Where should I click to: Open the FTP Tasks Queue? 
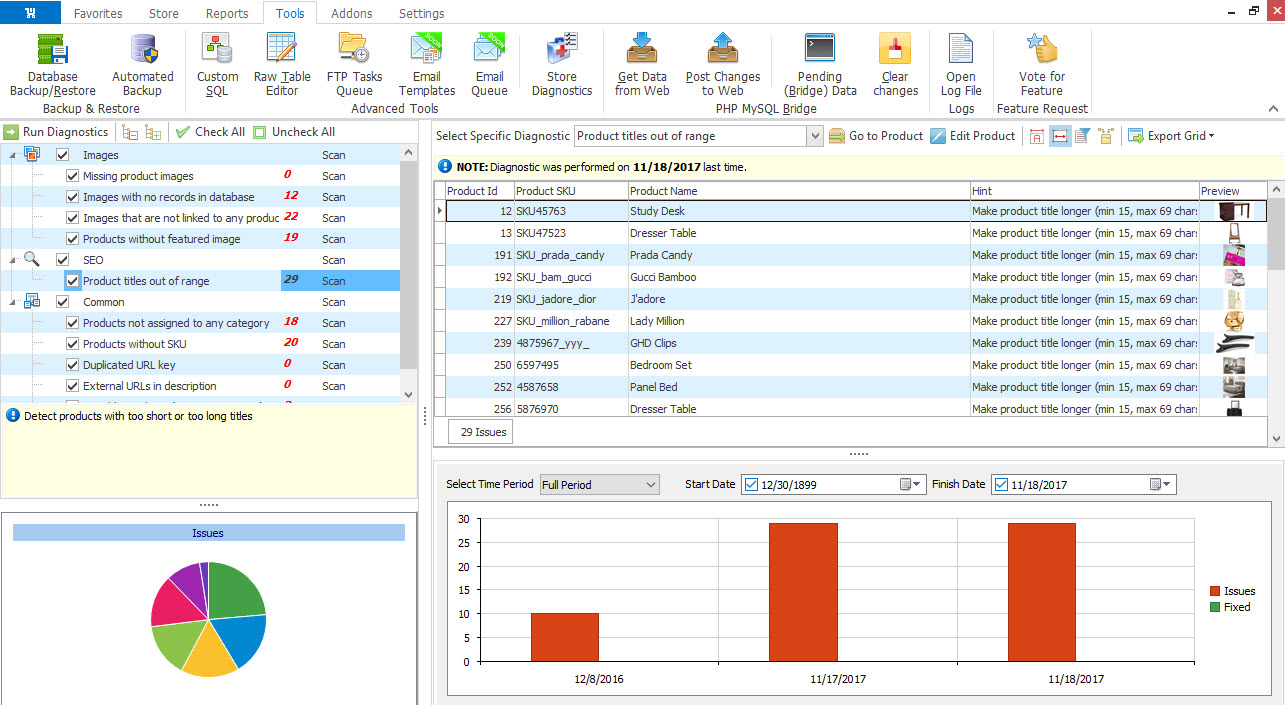[x=354, y=65]
